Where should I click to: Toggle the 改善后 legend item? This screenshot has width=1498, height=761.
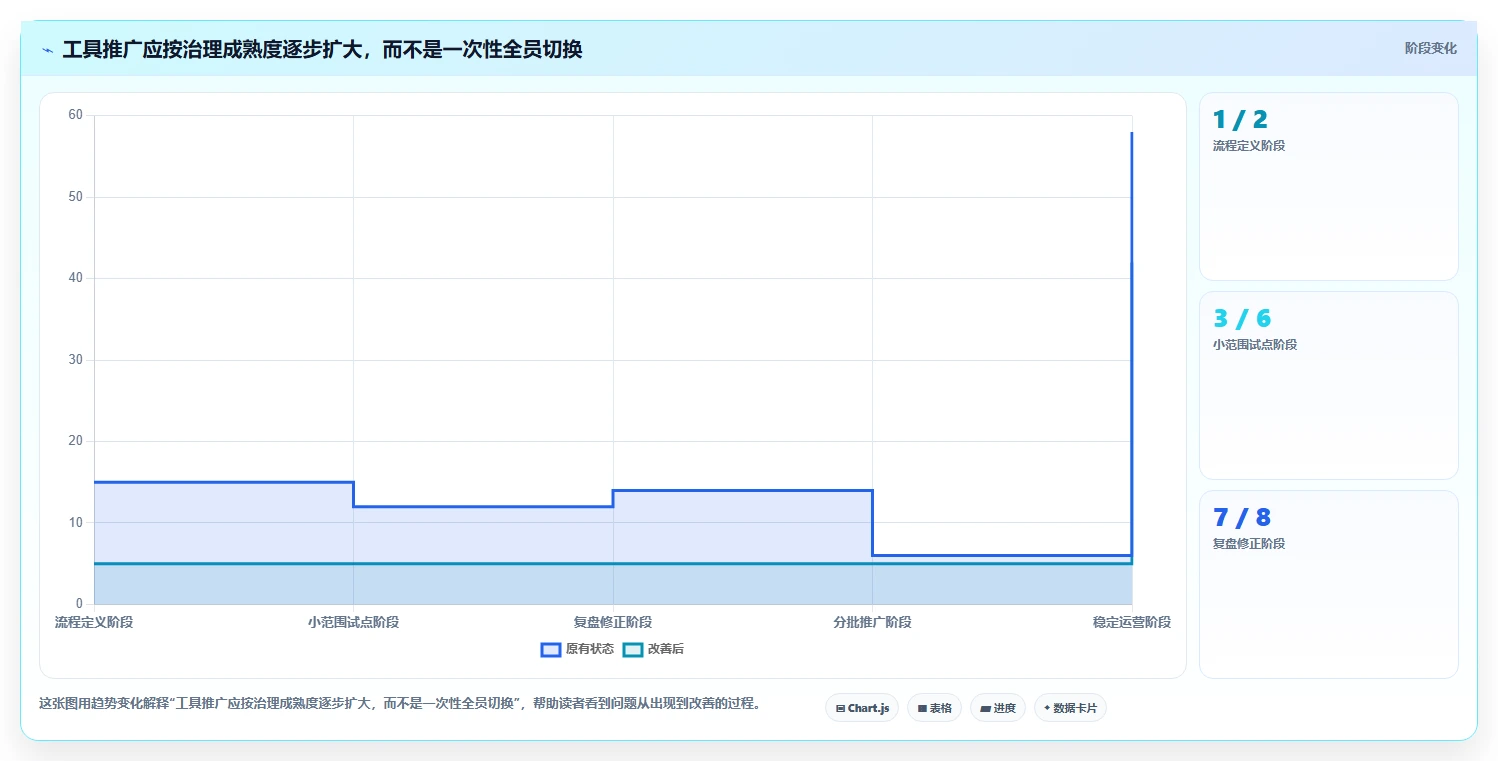tap(653, 649)
